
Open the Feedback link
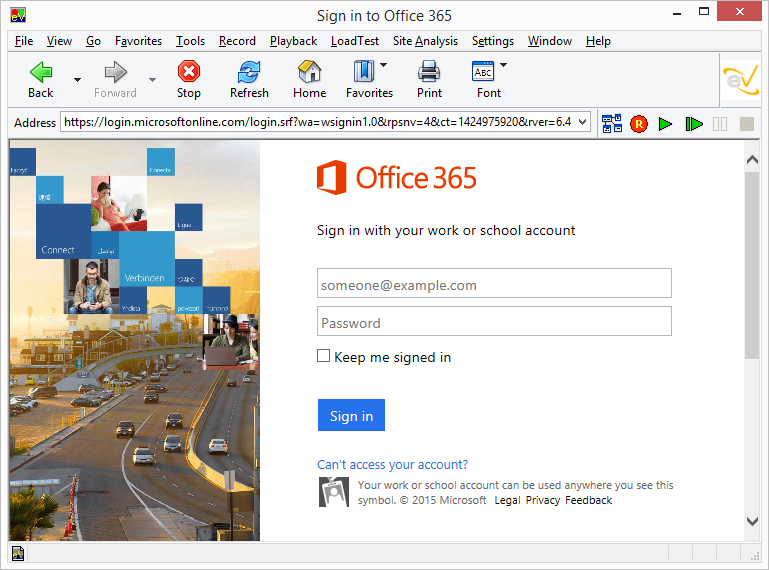tap(589, 500)
